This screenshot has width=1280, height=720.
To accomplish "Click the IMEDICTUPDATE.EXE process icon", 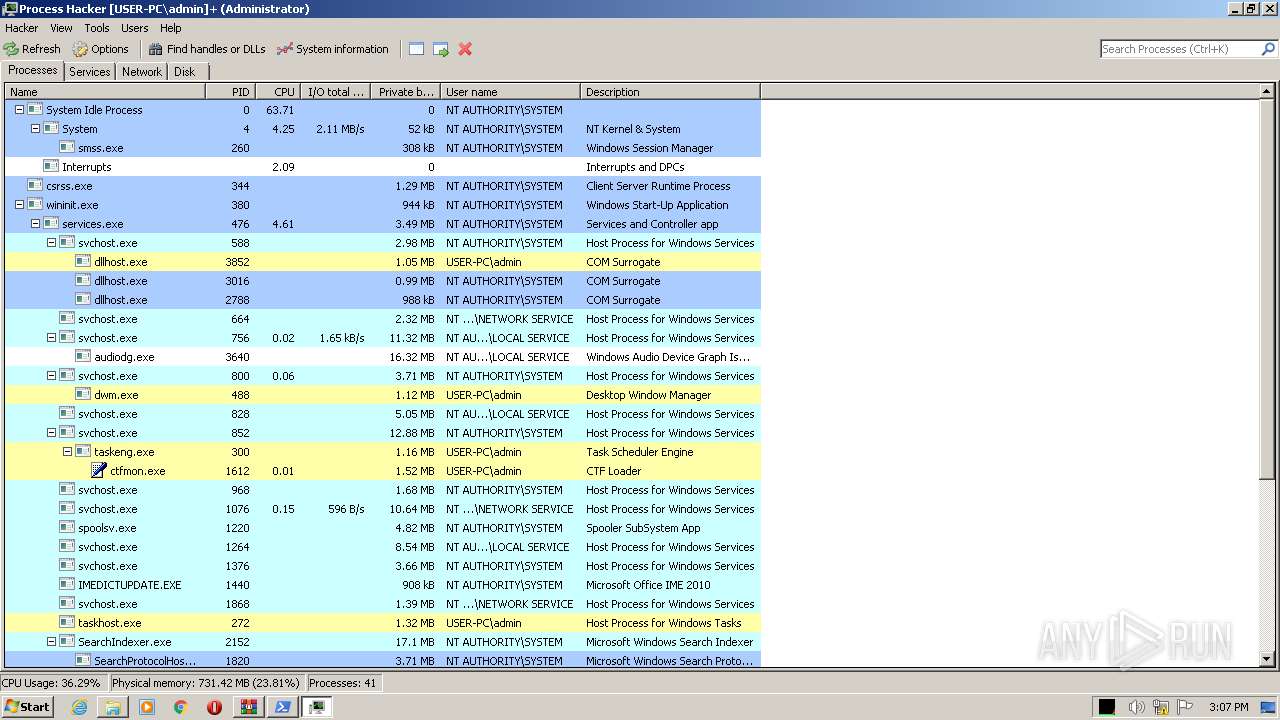I will (x=67, y=585).
